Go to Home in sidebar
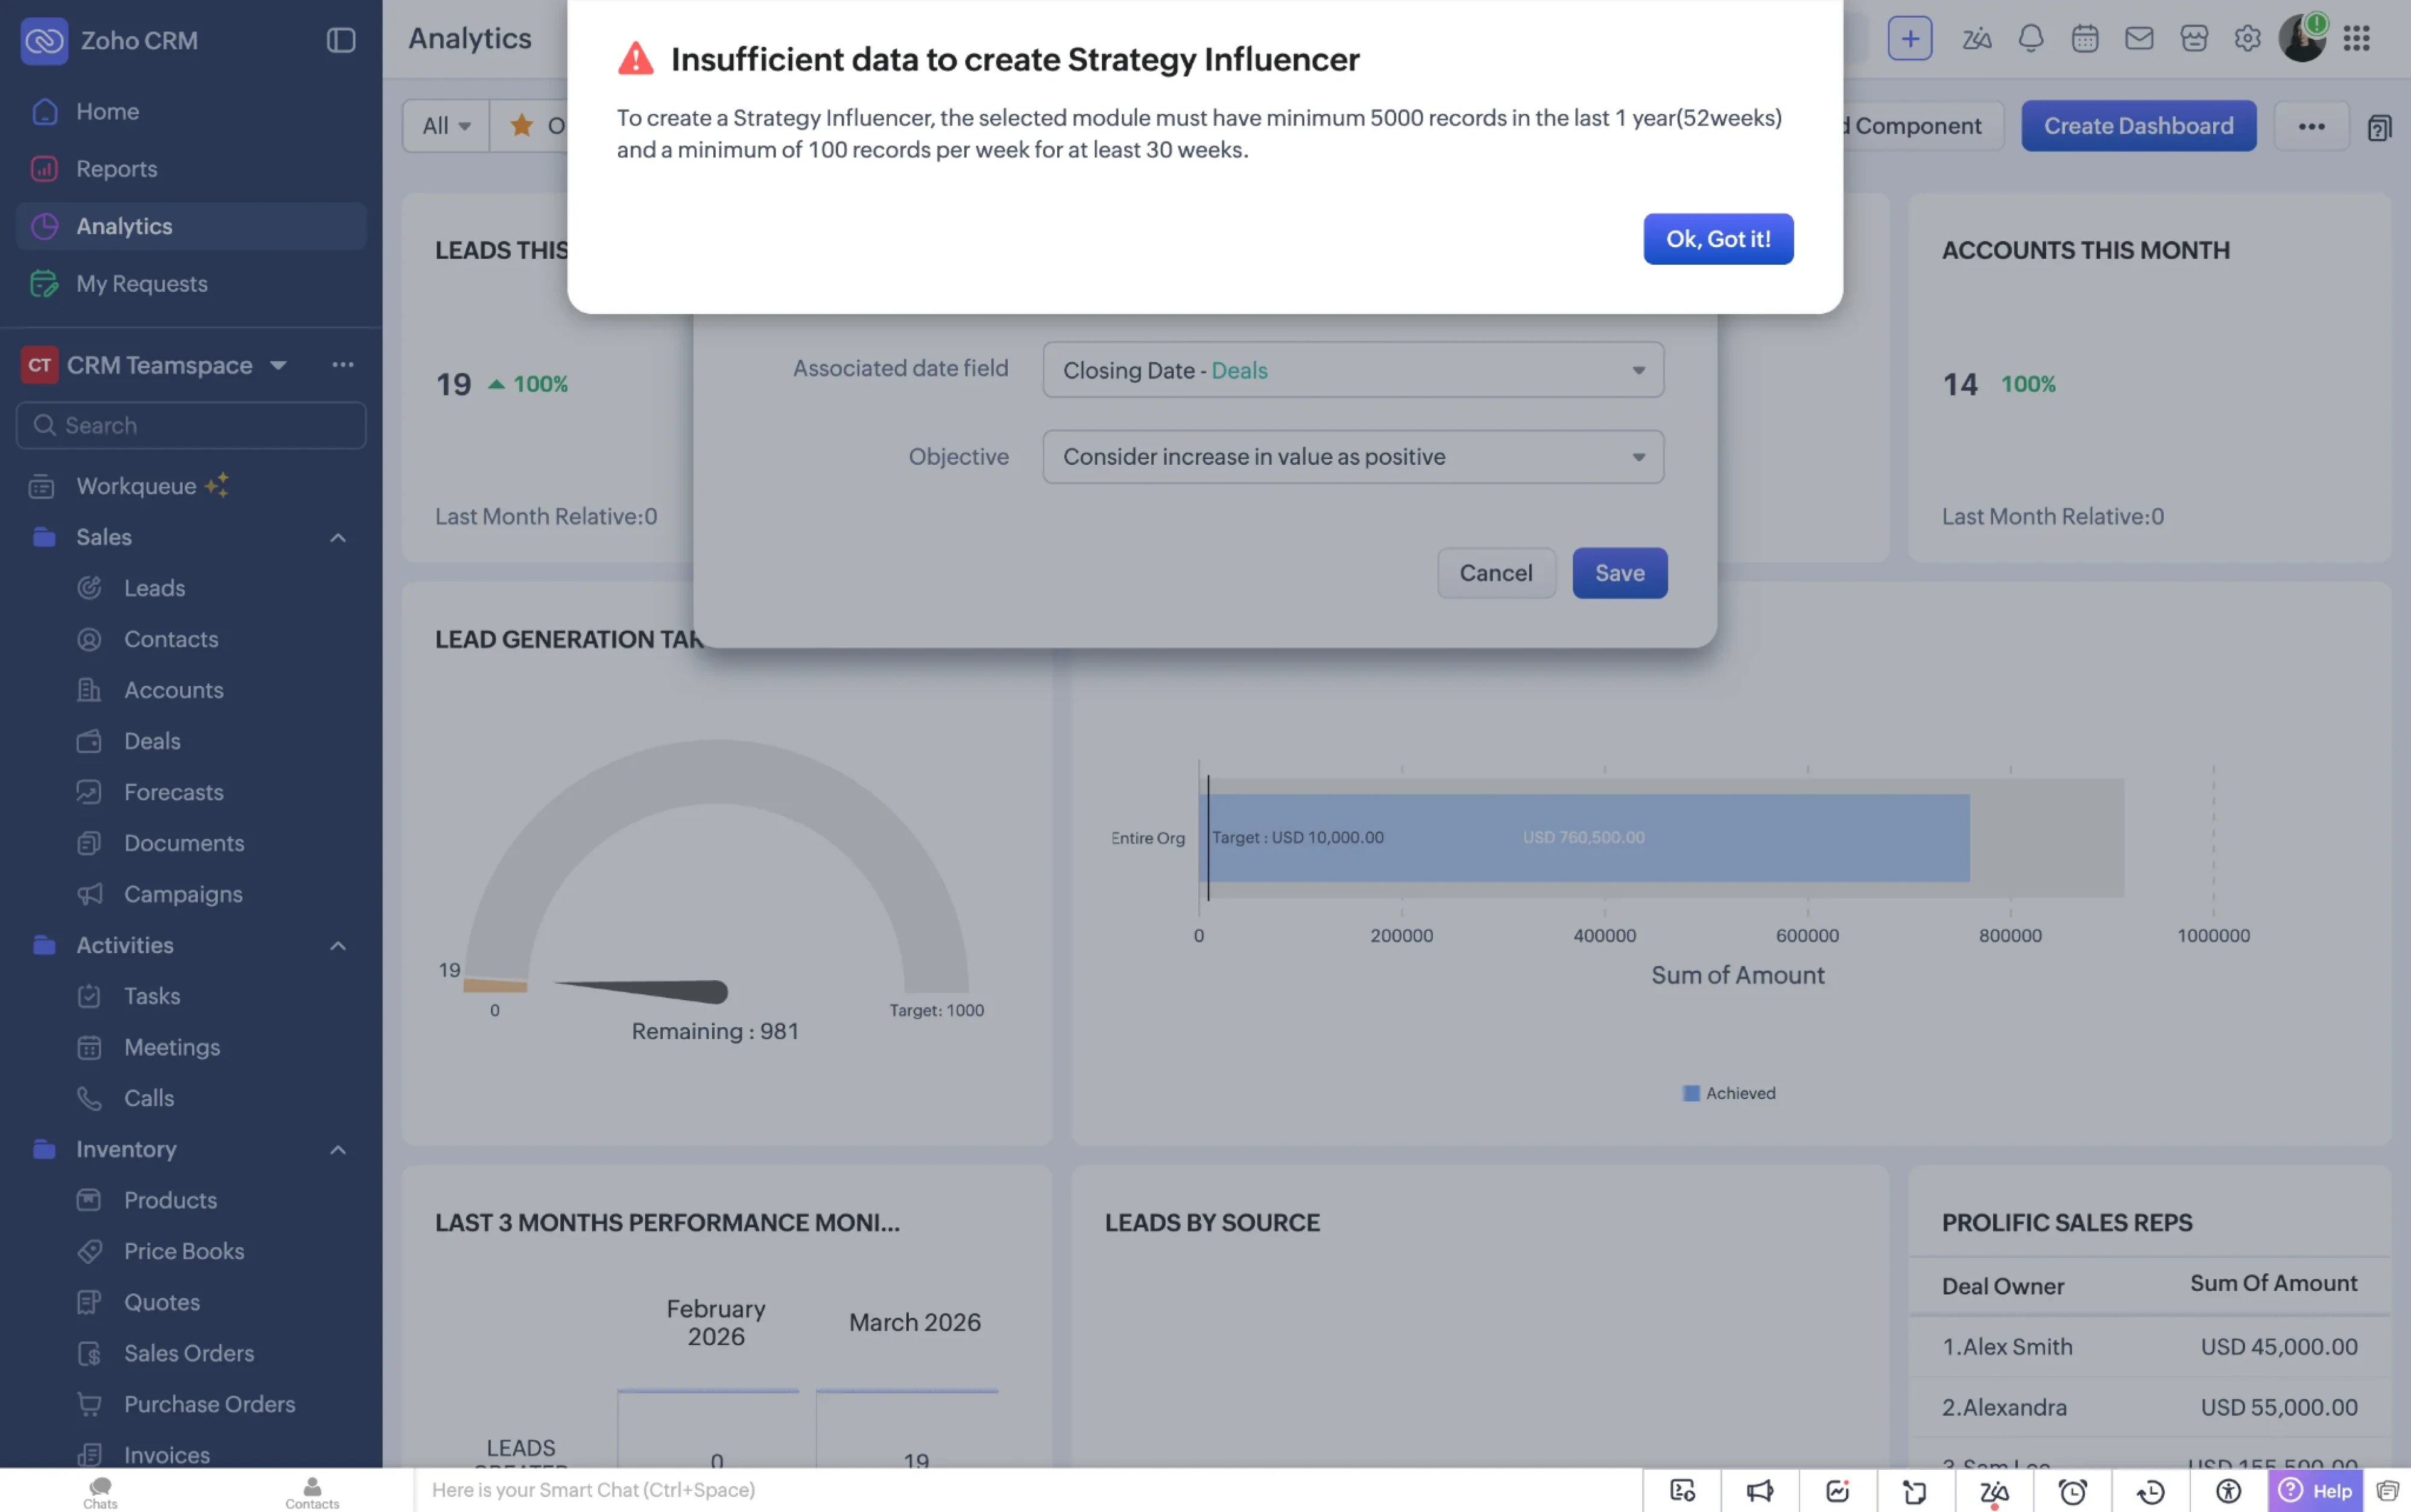This screenshot has width=2411, height=1512. point(191,111)
